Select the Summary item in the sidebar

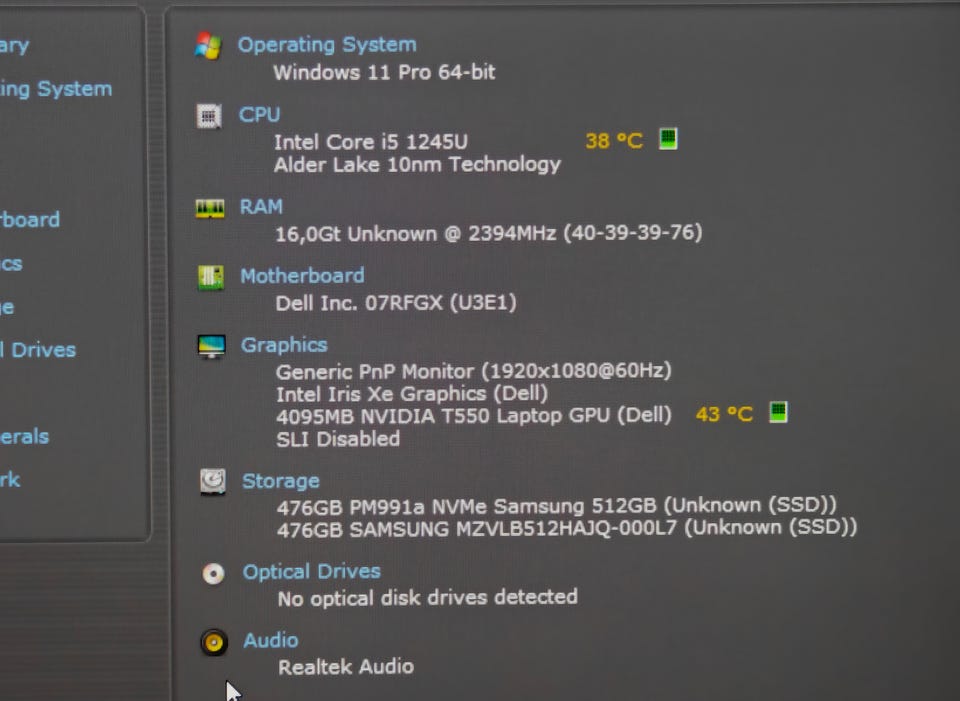[x=14, y=46]
